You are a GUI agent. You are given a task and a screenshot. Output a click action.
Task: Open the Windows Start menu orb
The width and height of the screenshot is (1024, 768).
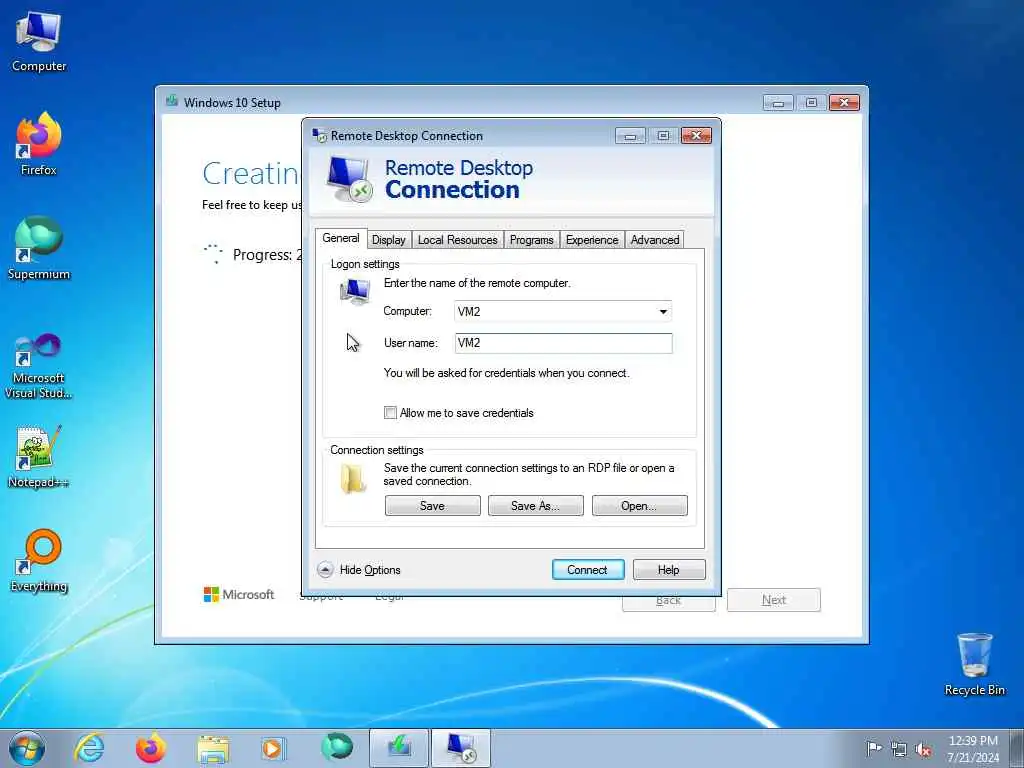(x=27, y=748)
